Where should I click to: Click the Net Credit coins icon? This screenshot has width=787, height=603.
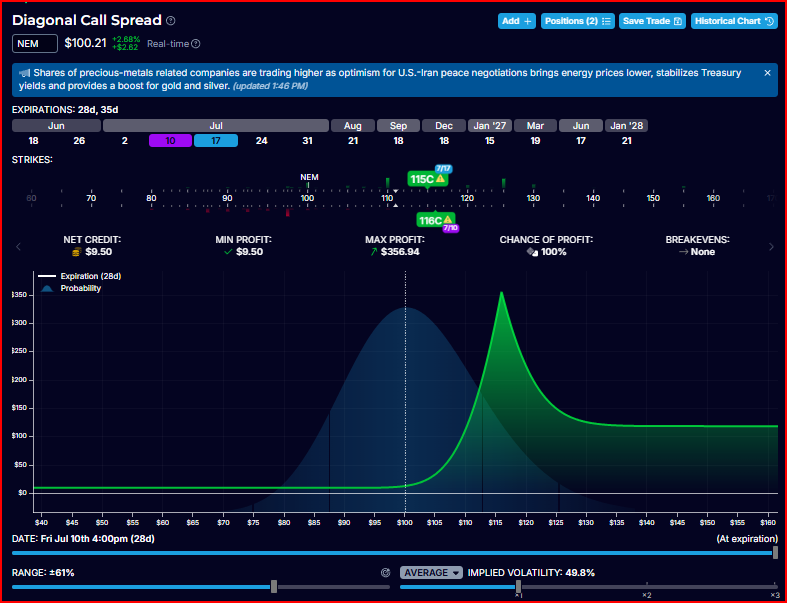click(x=76, y=252)
